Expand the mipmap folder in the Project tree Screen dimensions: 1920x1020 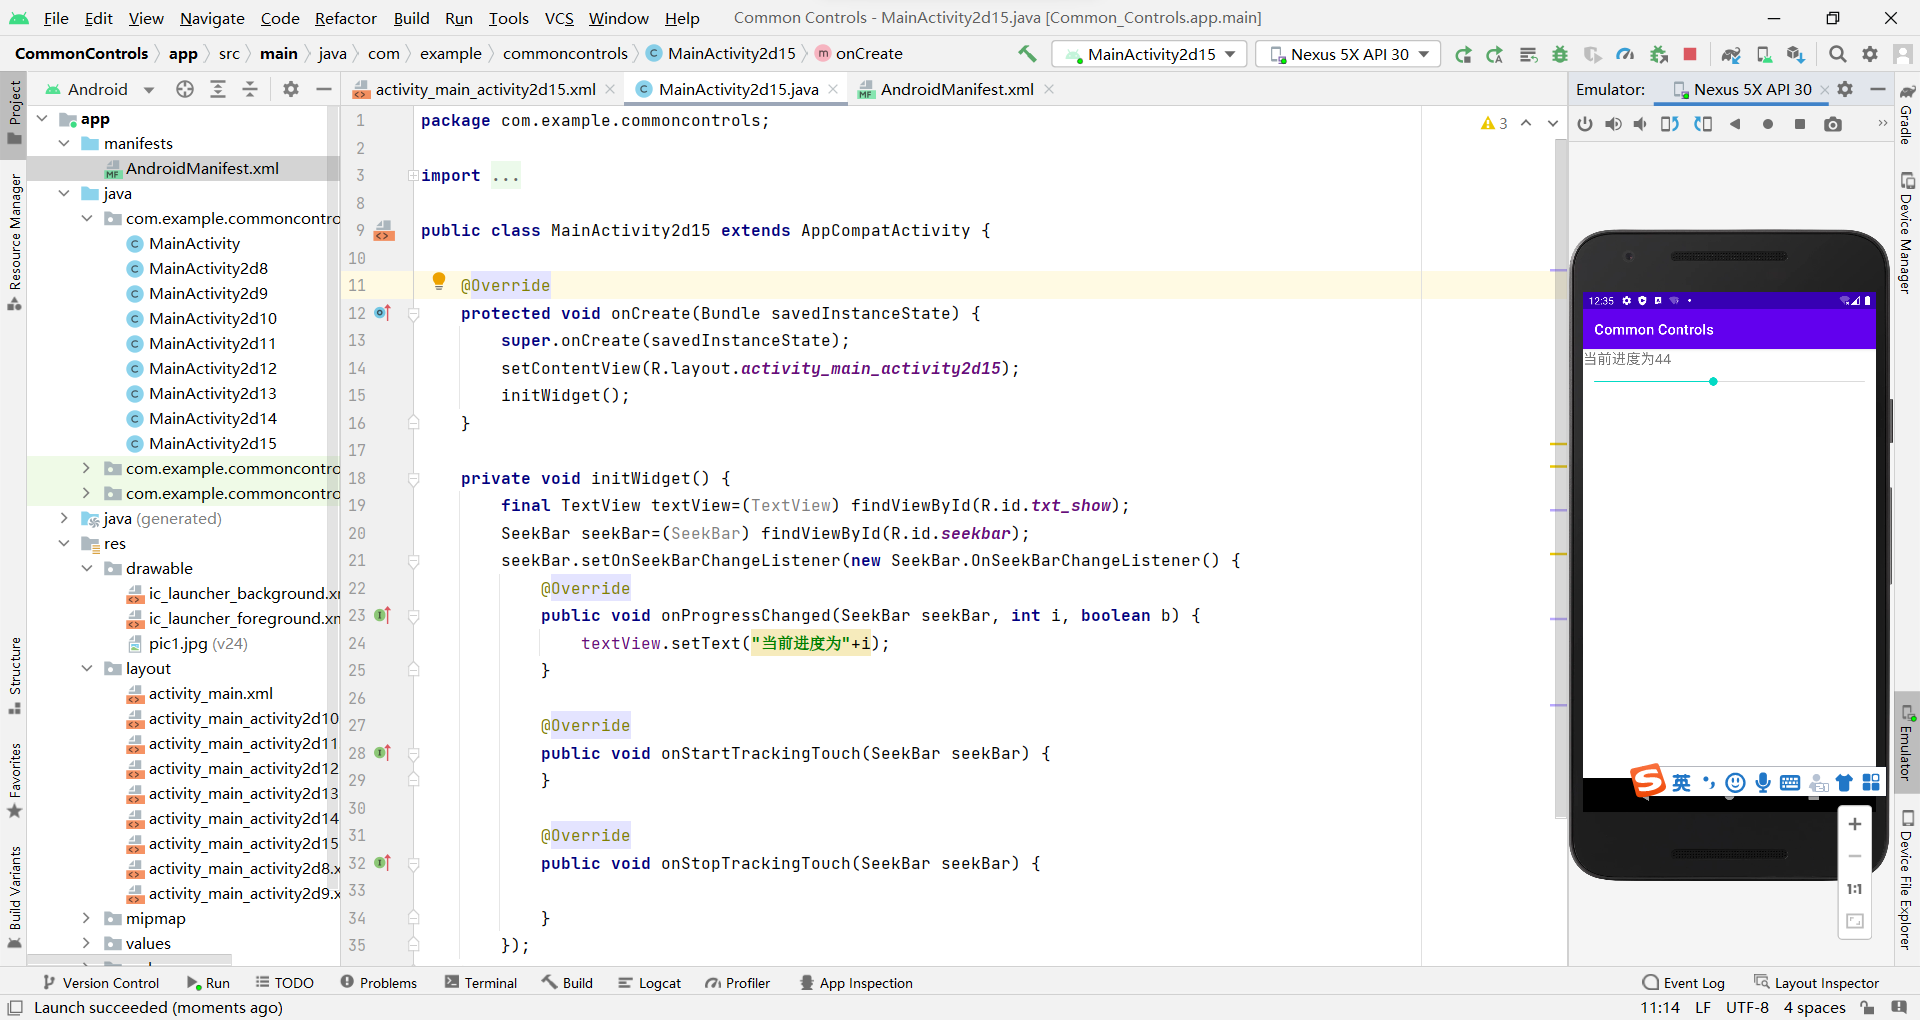(86, 918)
